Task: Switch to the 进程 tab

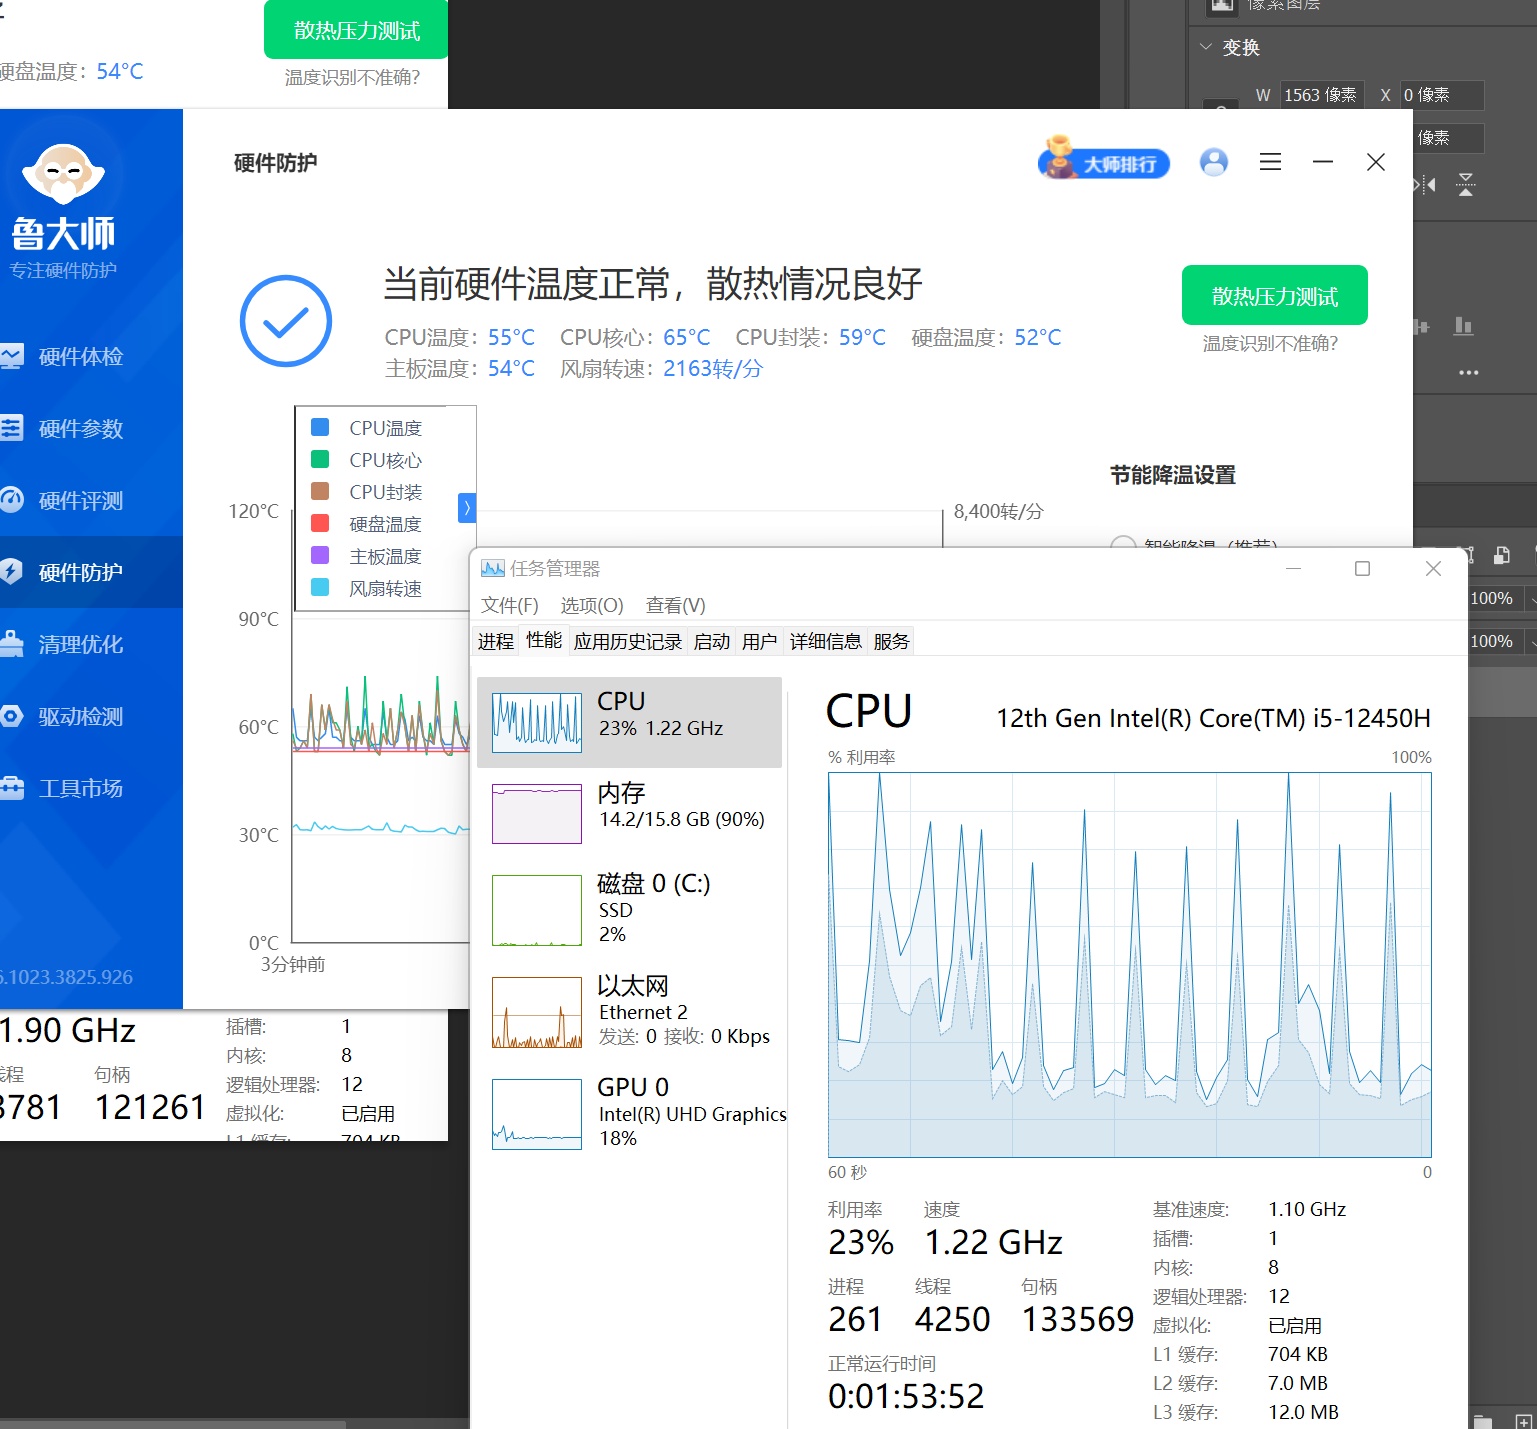Action: (495, 642)
